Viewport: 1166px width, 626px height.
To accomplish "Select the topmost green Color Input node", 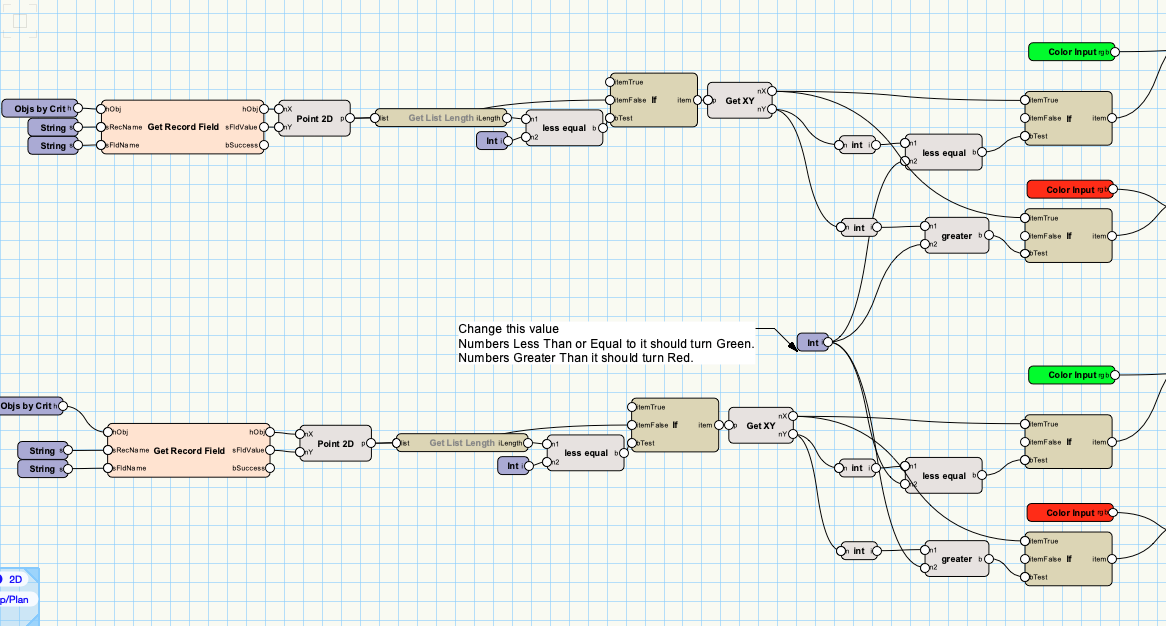I will click(1071, 52).
